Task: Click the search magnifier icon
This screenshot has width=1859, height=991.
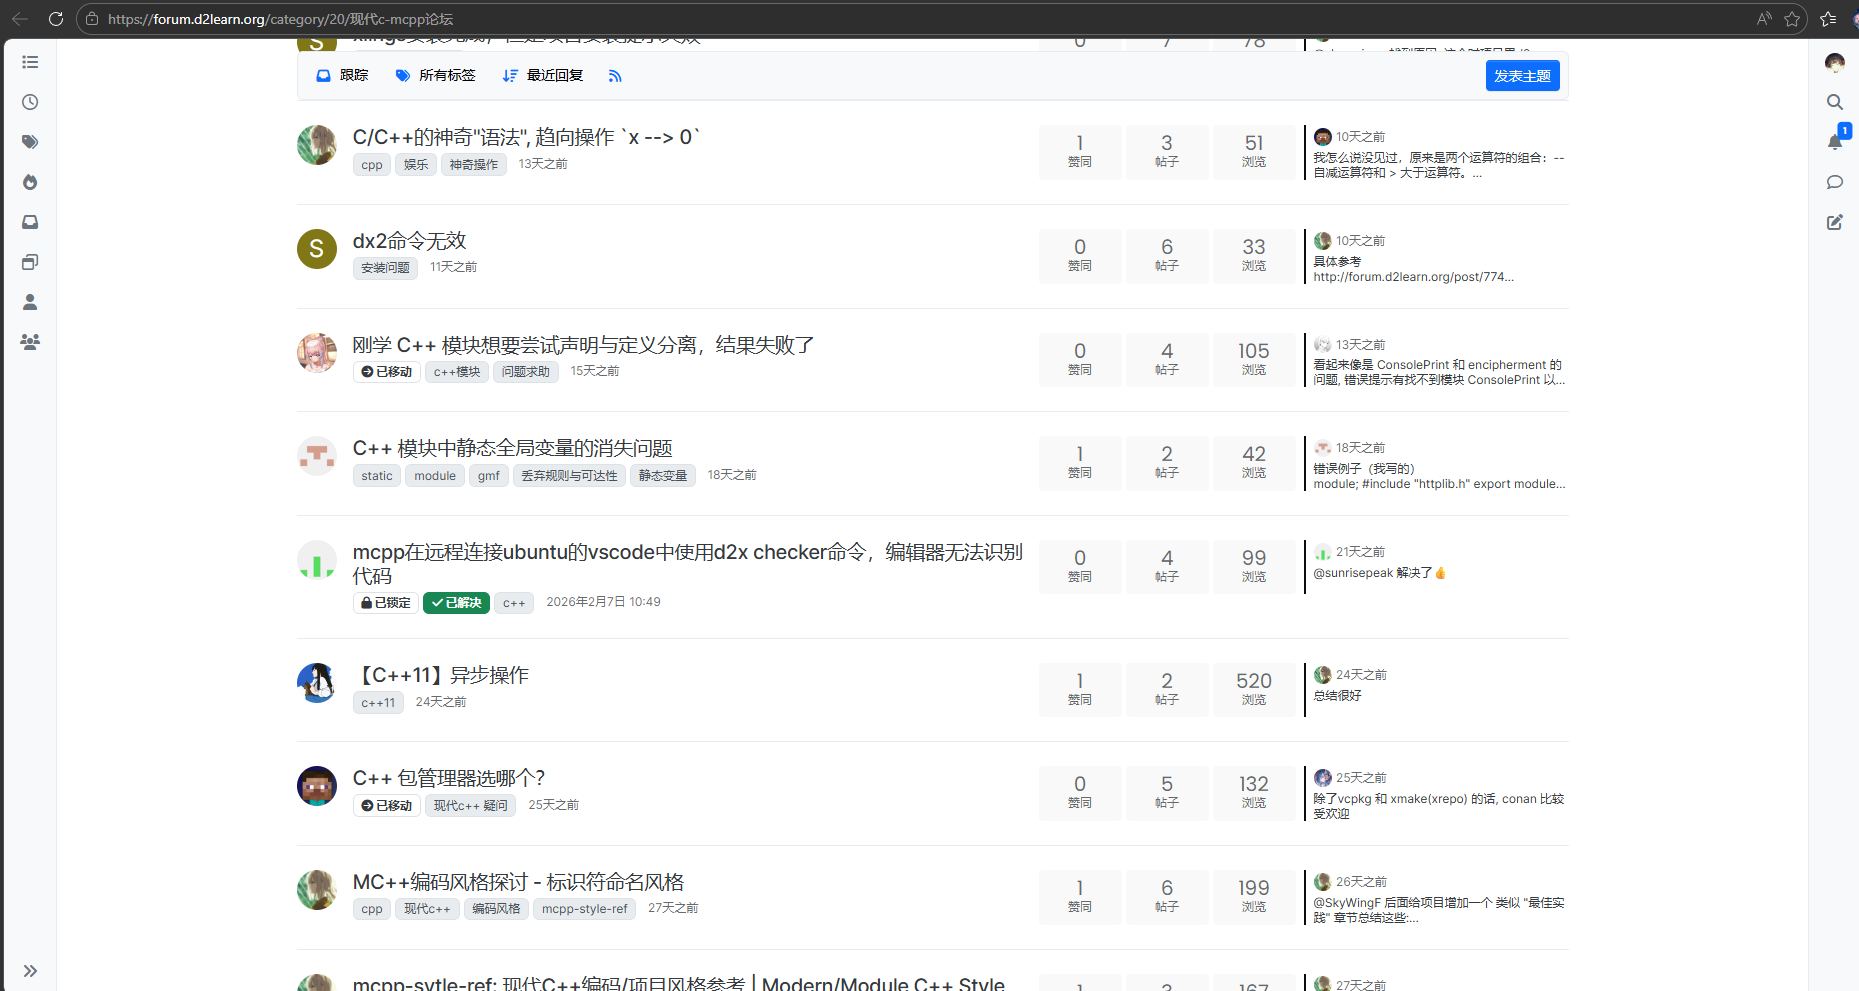Action: (x=1834, y=102)
